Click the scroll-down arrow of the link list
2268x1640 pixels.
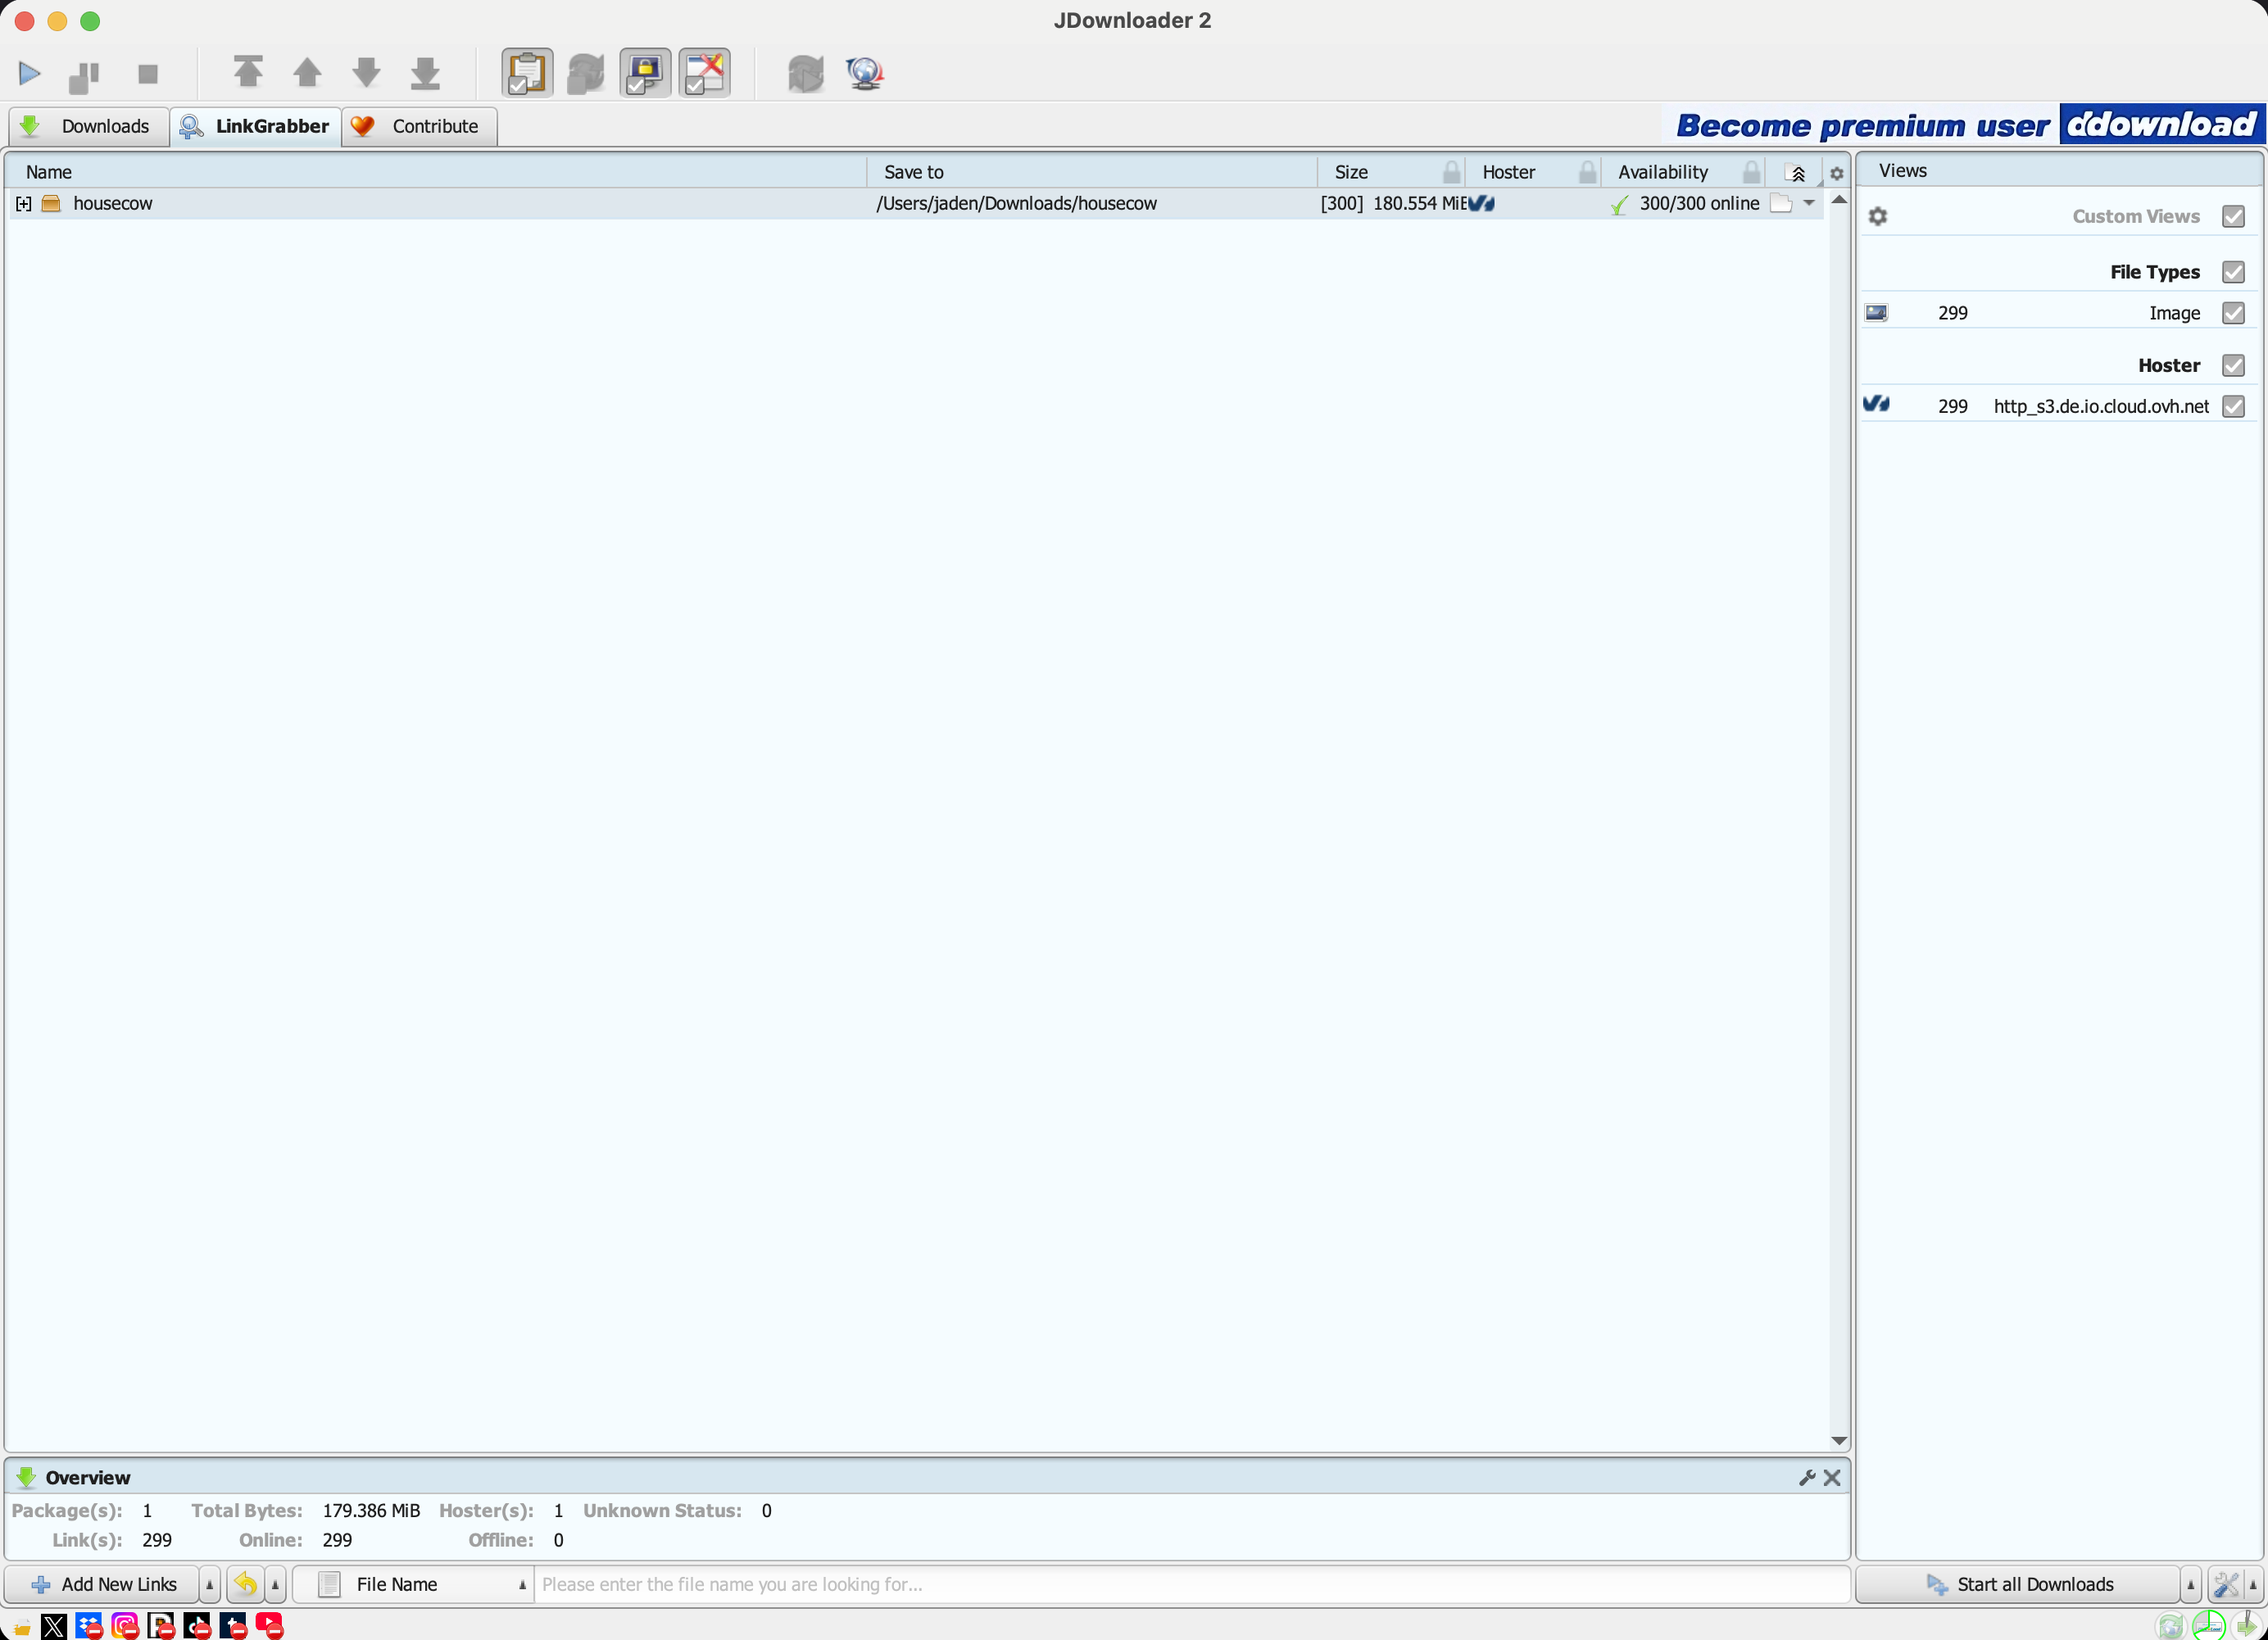(1838, 1440)
